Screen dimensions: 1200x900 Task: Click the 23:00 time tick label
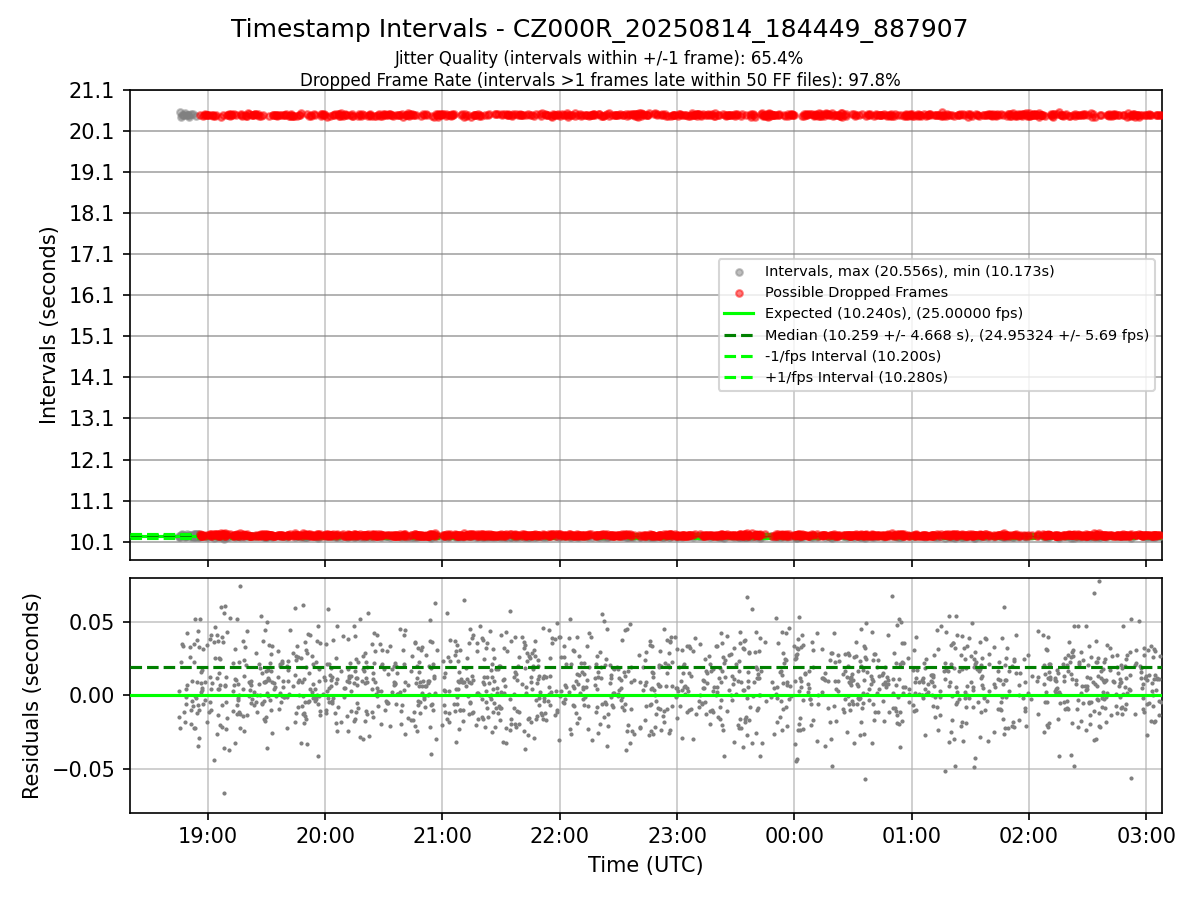coord(677,834)
